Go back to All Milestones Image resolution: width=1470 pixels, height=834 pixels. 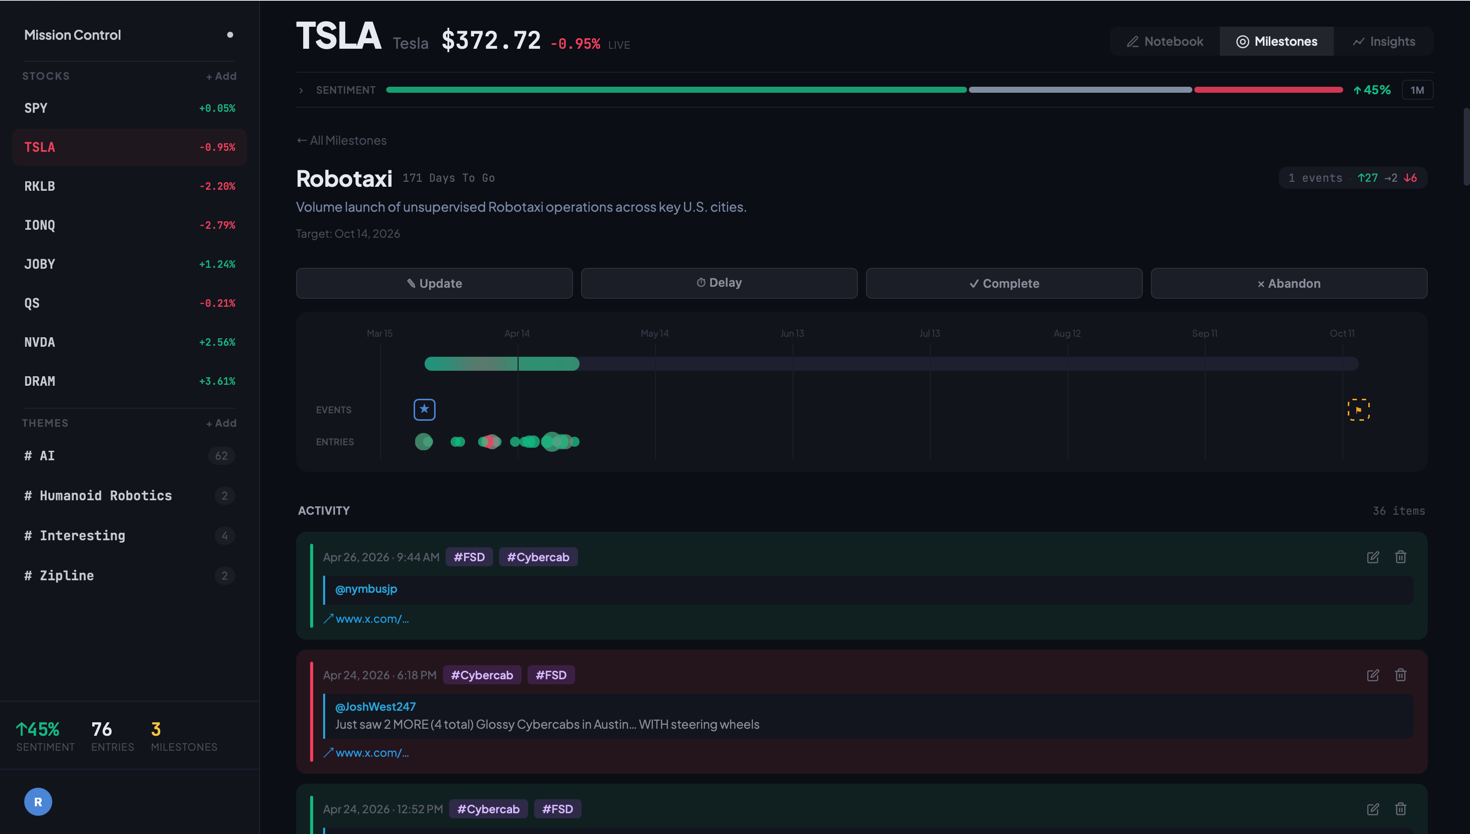341,140
